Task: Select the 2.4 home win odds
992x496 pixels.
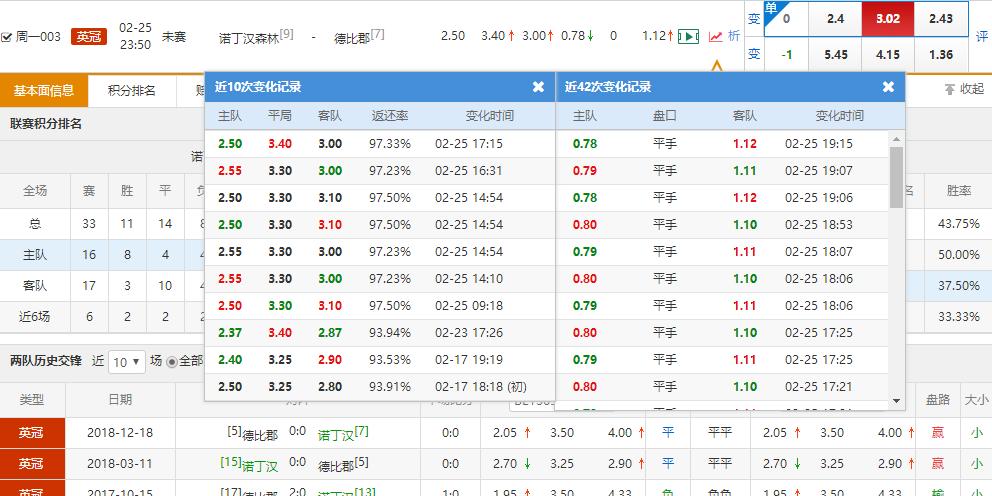Action: (x=835, y=19)
